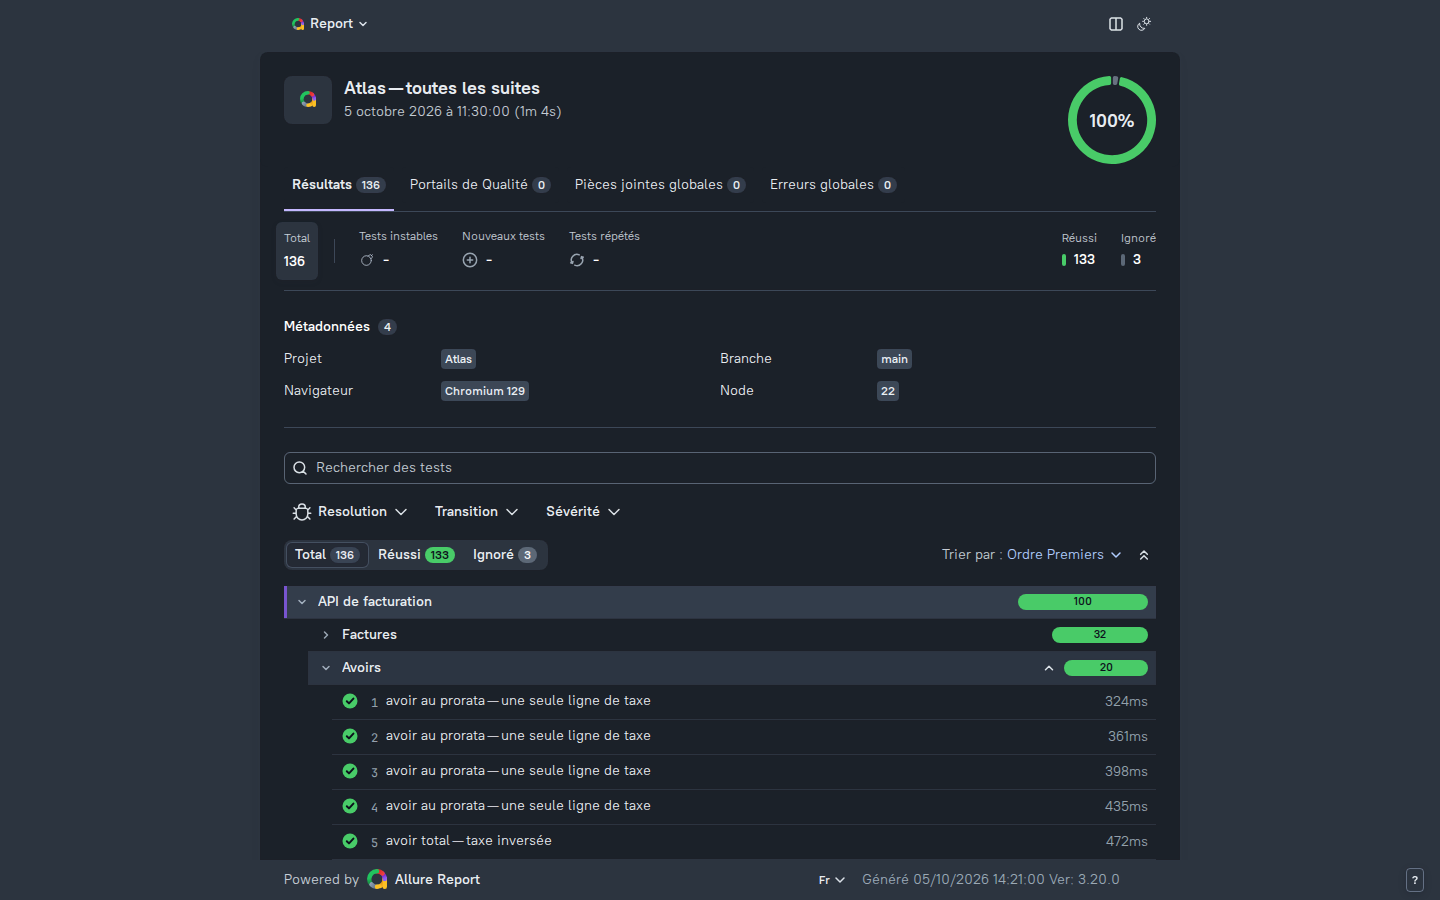Open the avoir total — taxe inversée test
This screenshot has height=900, width=1440.
(744, 842)
